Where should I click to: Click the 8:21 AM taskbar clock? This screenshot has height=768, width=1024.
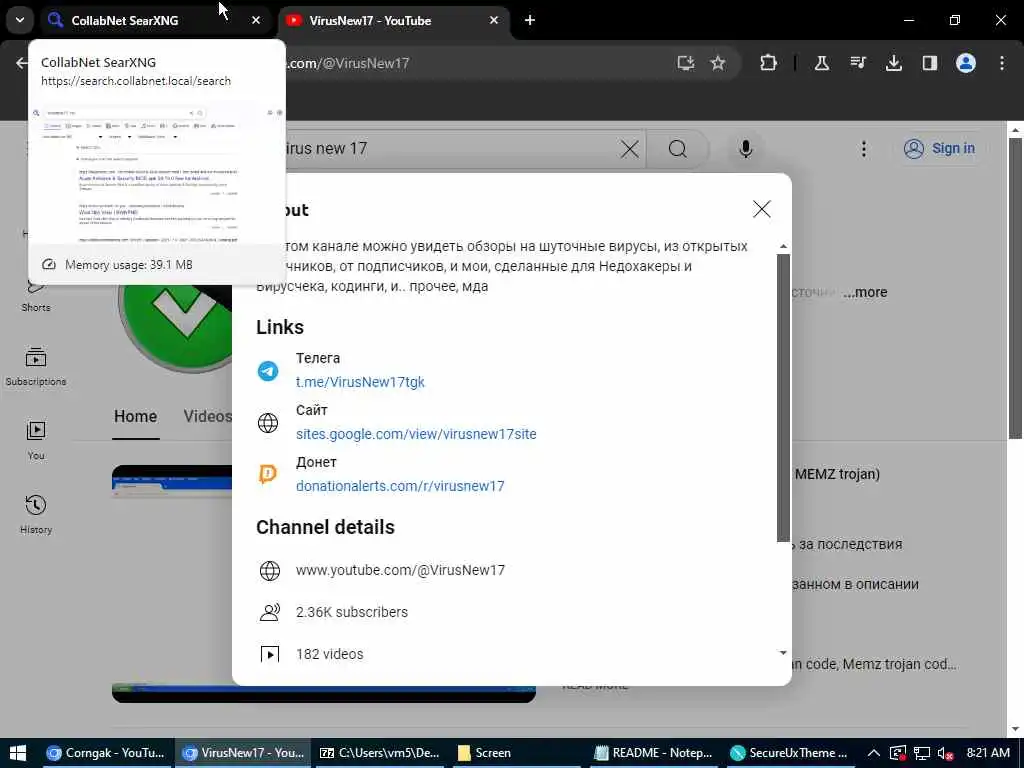click(x=988, y=752)
